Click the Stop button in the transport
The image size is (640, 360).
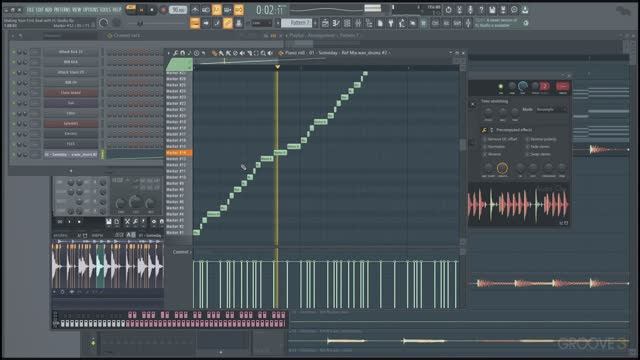coord(152,9)
